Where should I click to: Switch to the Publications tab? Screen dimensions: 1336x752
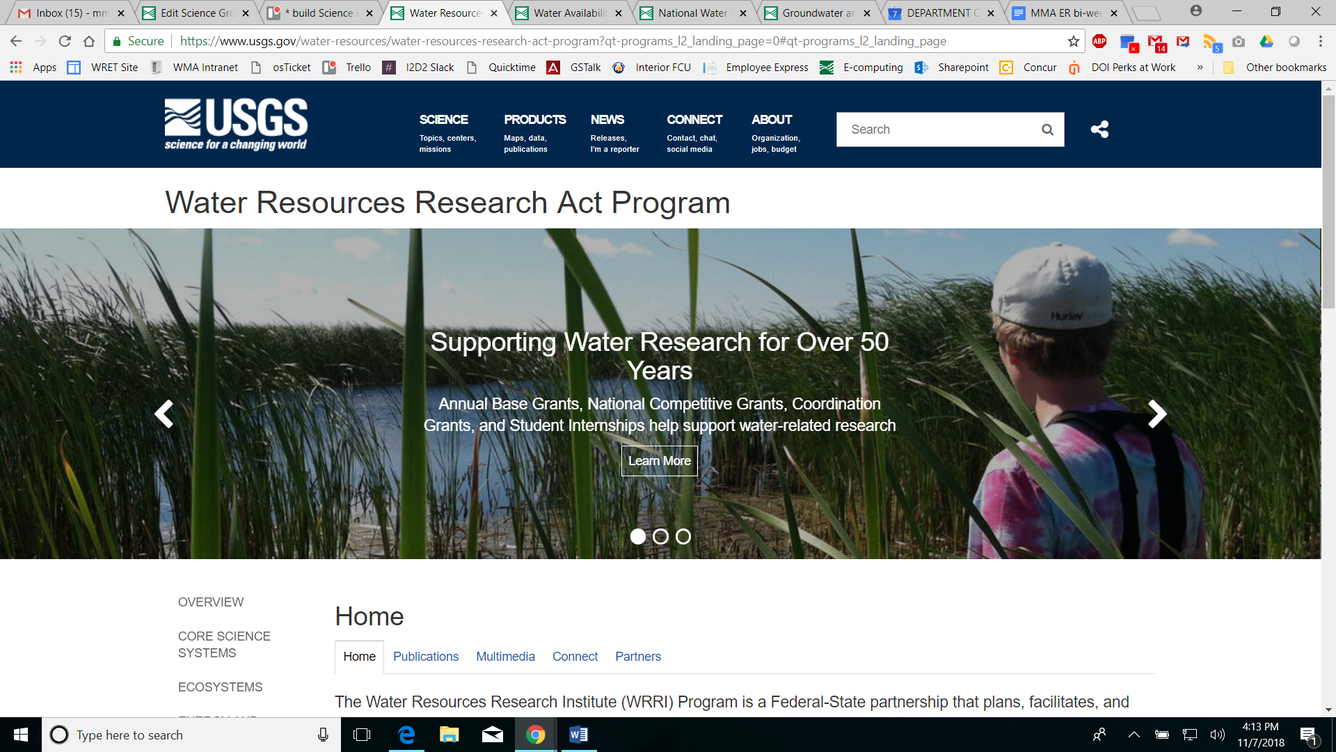(x=426, y=657)
